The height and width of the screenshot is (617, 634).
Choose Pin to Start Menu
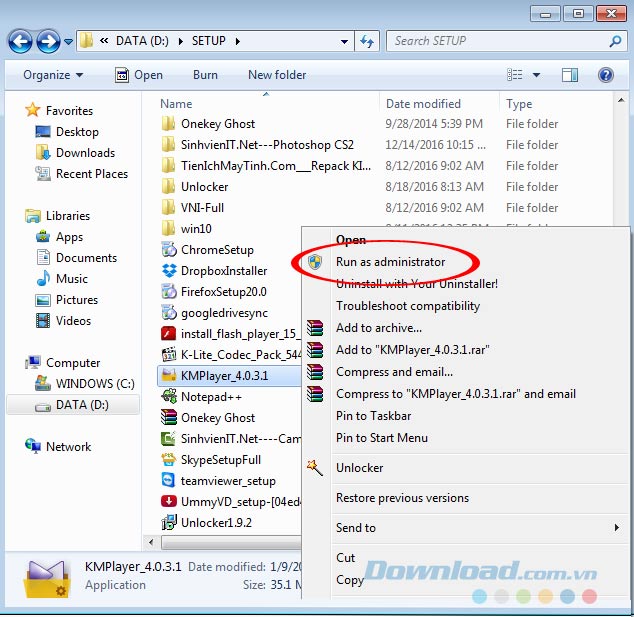pos(382,438)
